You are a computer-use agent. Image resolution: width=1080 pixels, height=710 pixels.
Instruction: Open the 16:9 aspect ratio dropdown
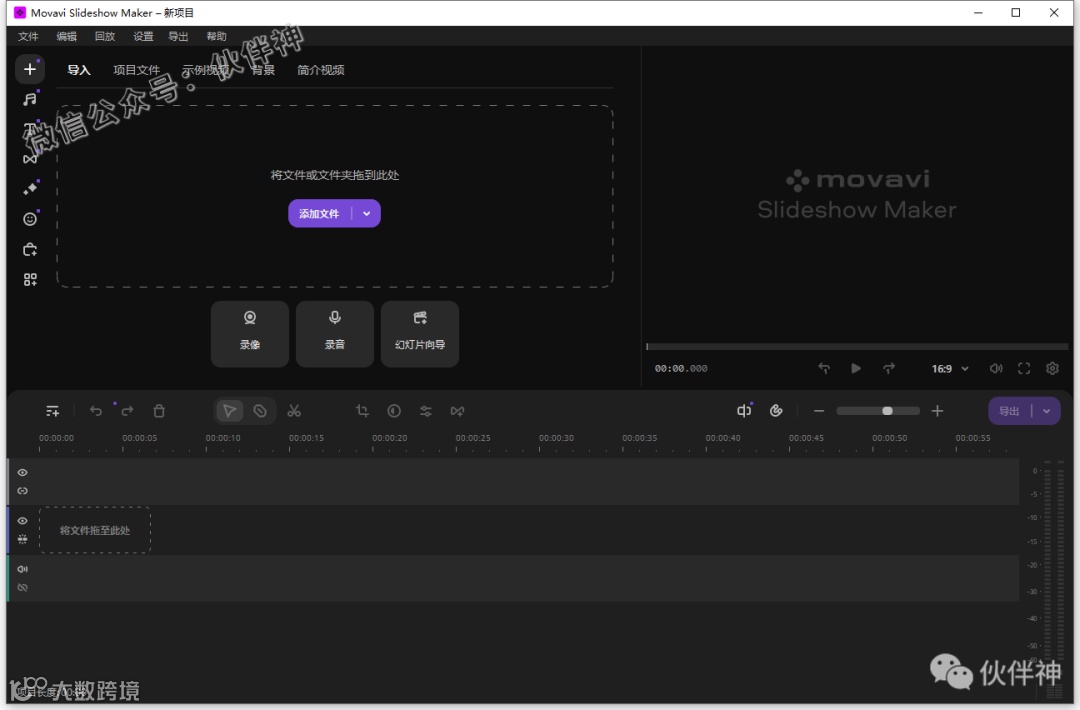point(950,369)
